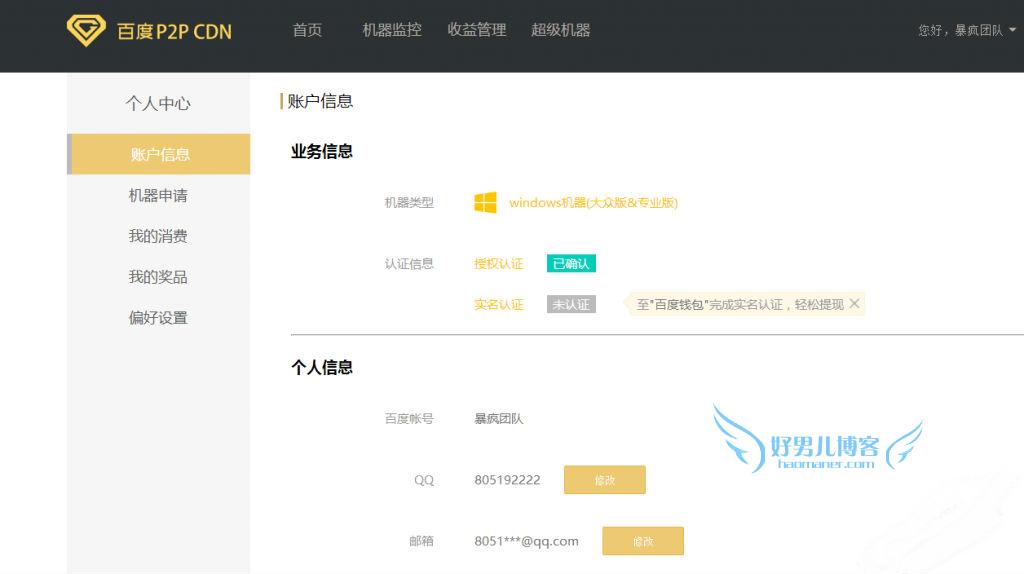Click the 个人信息 section heading
Screen dimensions: 1024x574
click(322, 368)
